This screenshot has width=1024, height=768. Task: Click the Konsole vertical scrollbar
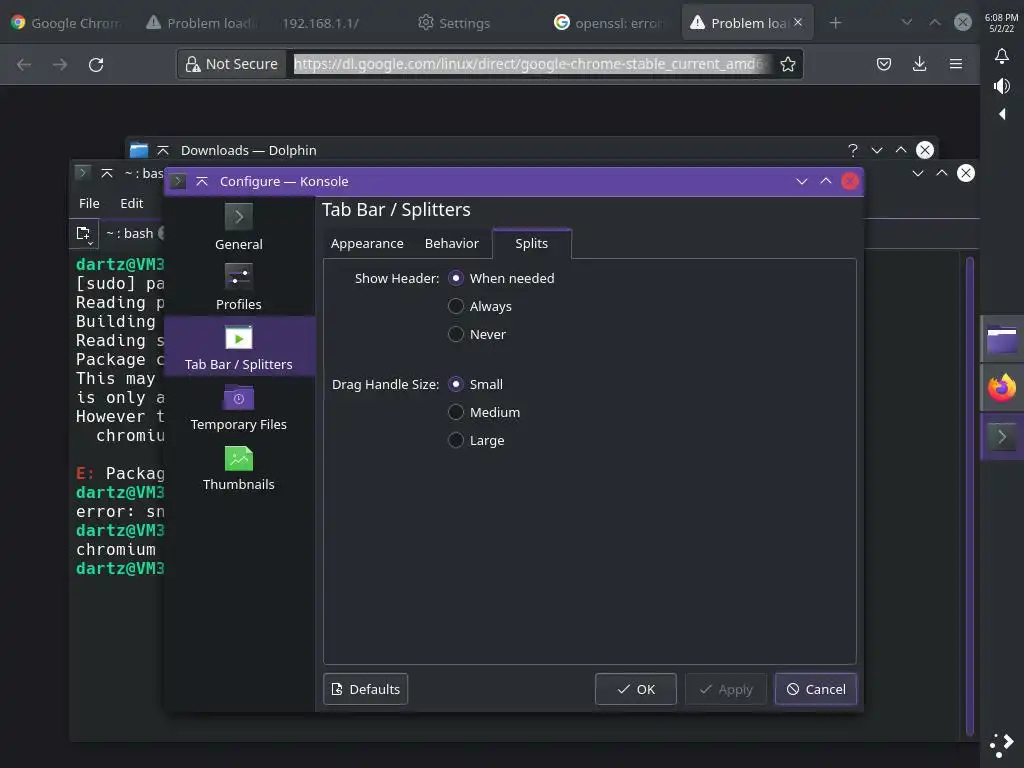point(970,495)
